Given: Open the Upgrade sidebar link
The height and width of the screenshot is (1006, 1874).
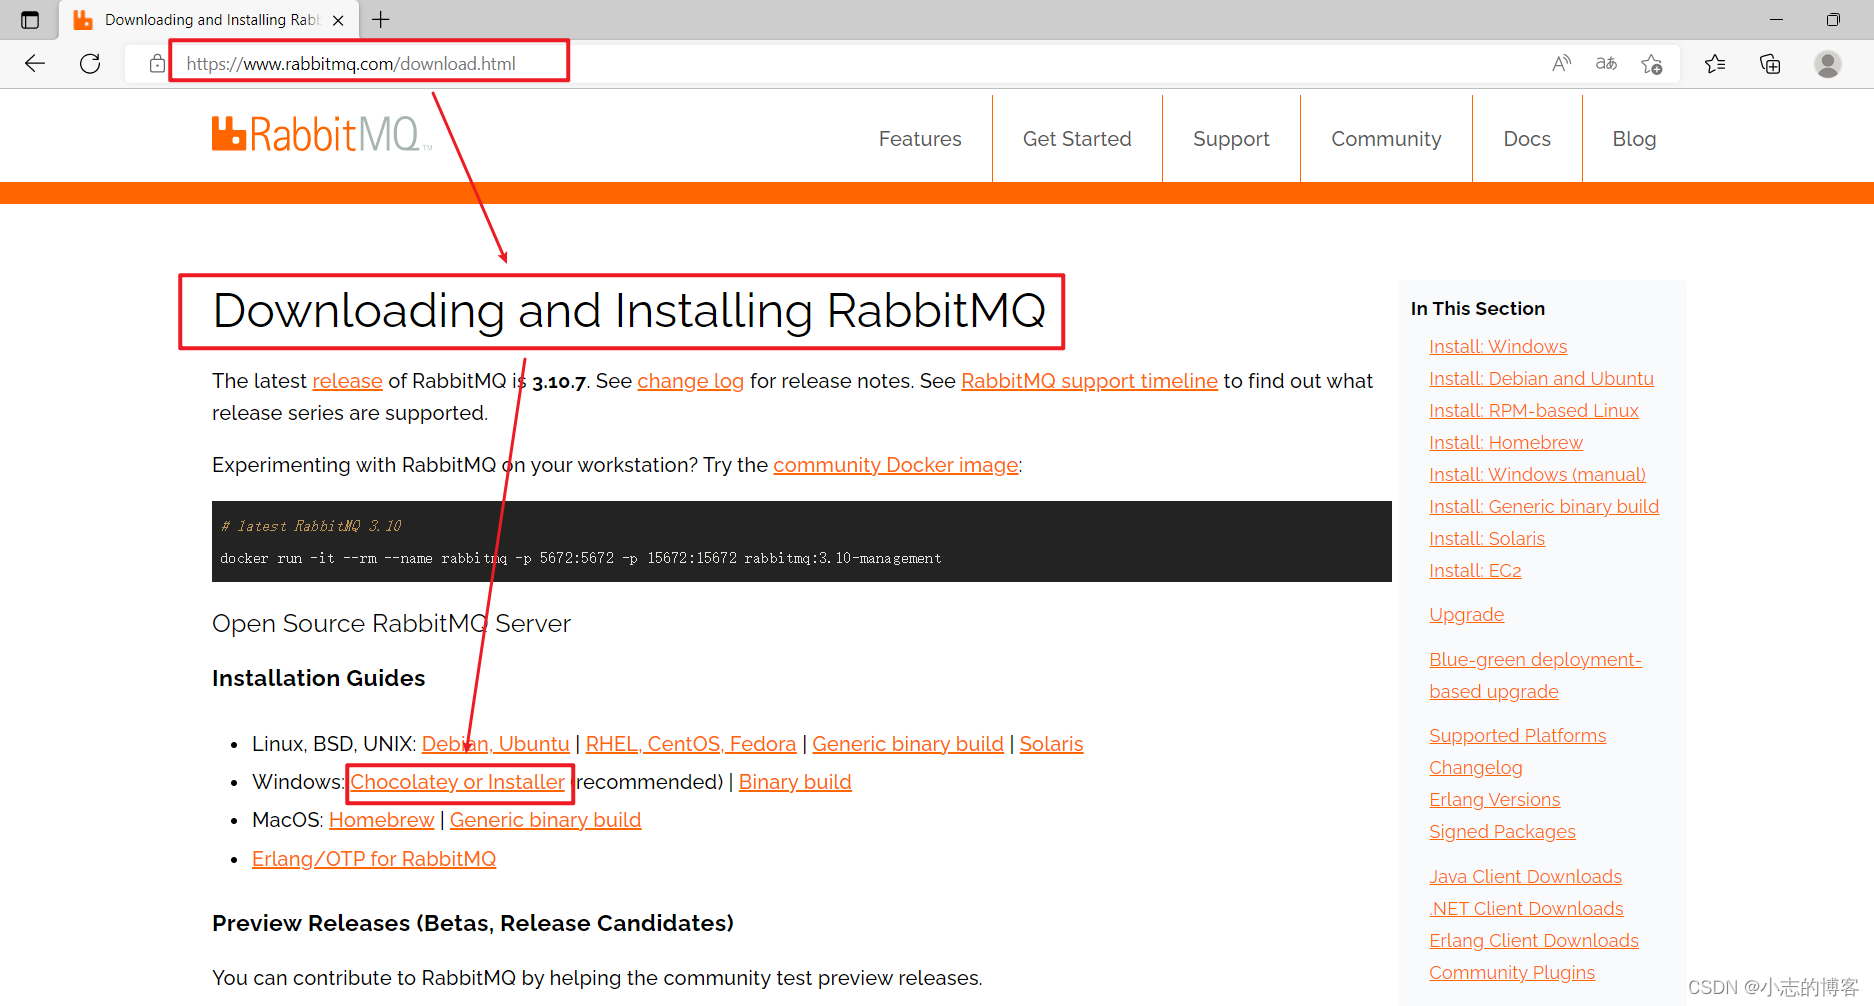Looking at the screenshot, I should tap(1466, 615).
